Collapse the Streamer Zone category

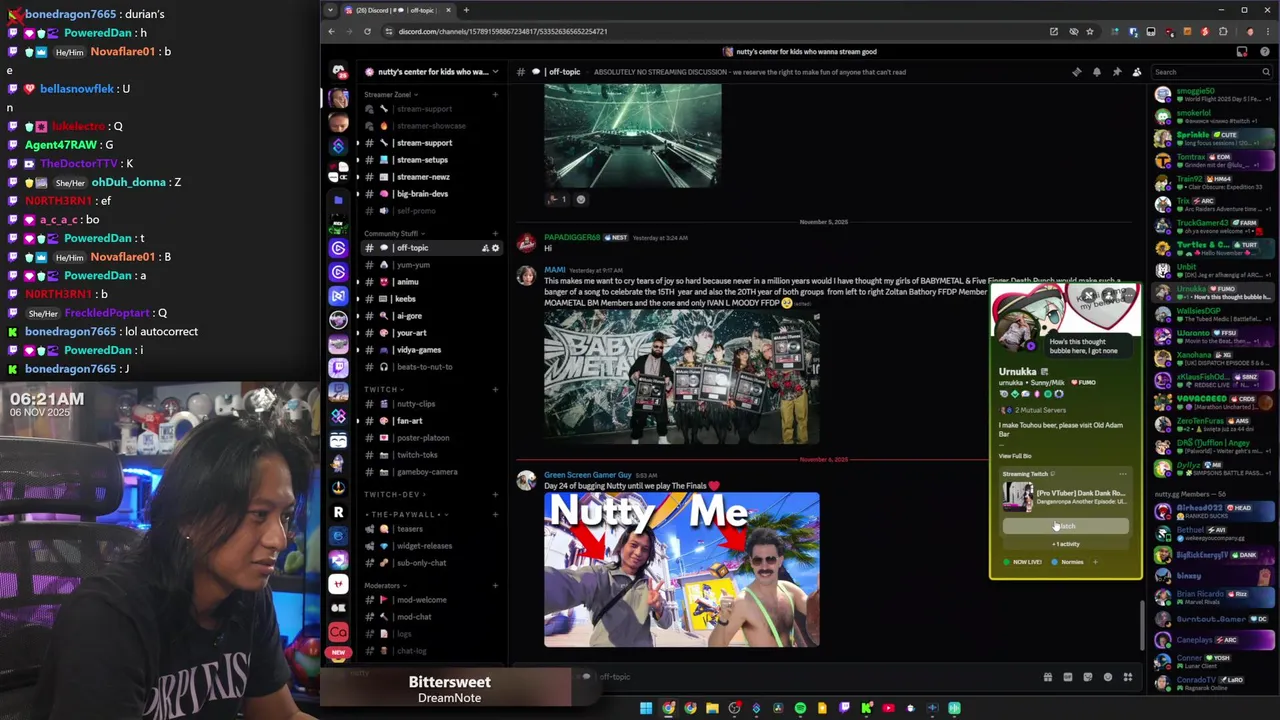click(x=390, y=95)
